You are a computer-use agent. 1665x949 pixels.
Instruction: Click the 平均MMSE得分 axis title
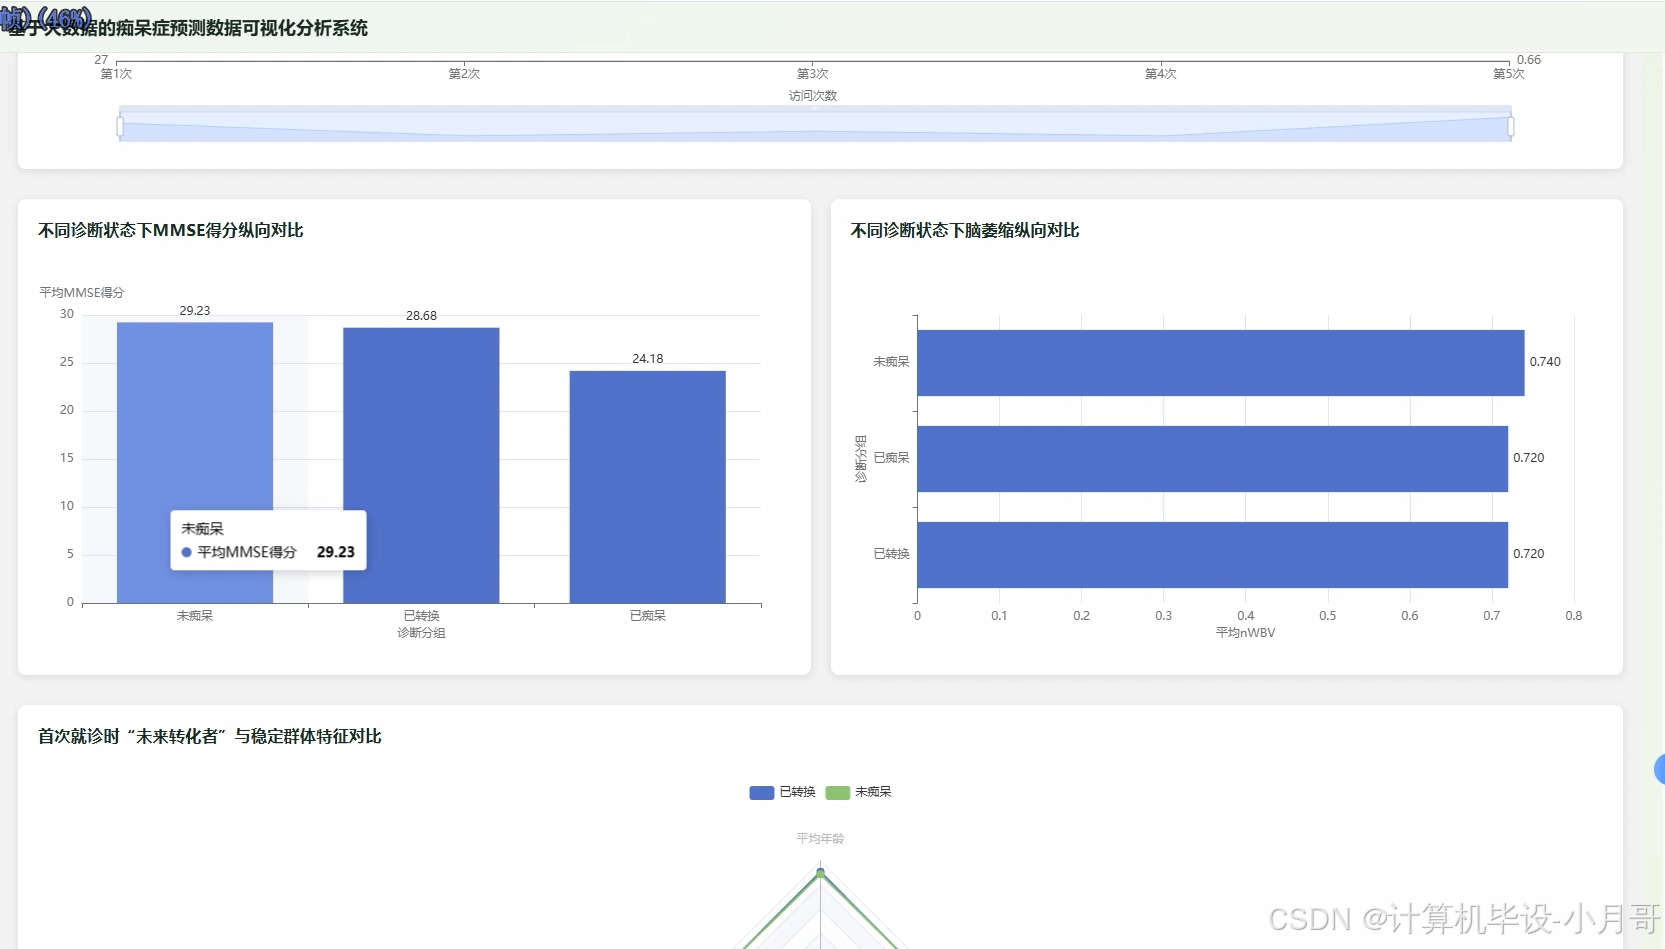[x=82, y=293]
